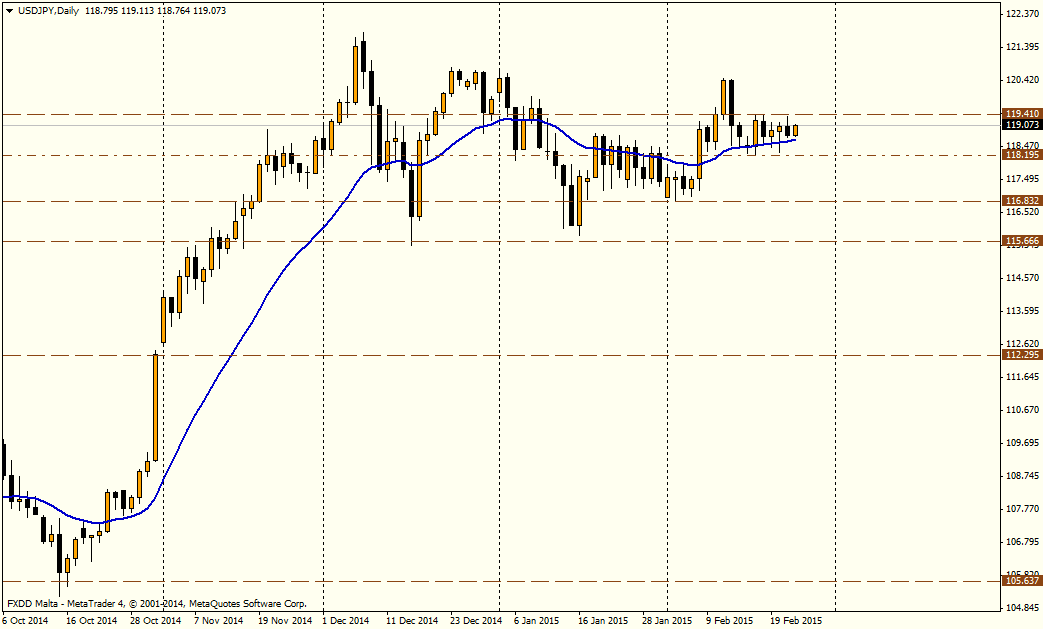Click the 112.295 price level label
This screenshot has height=629, width=1043.
[1020, 355]
